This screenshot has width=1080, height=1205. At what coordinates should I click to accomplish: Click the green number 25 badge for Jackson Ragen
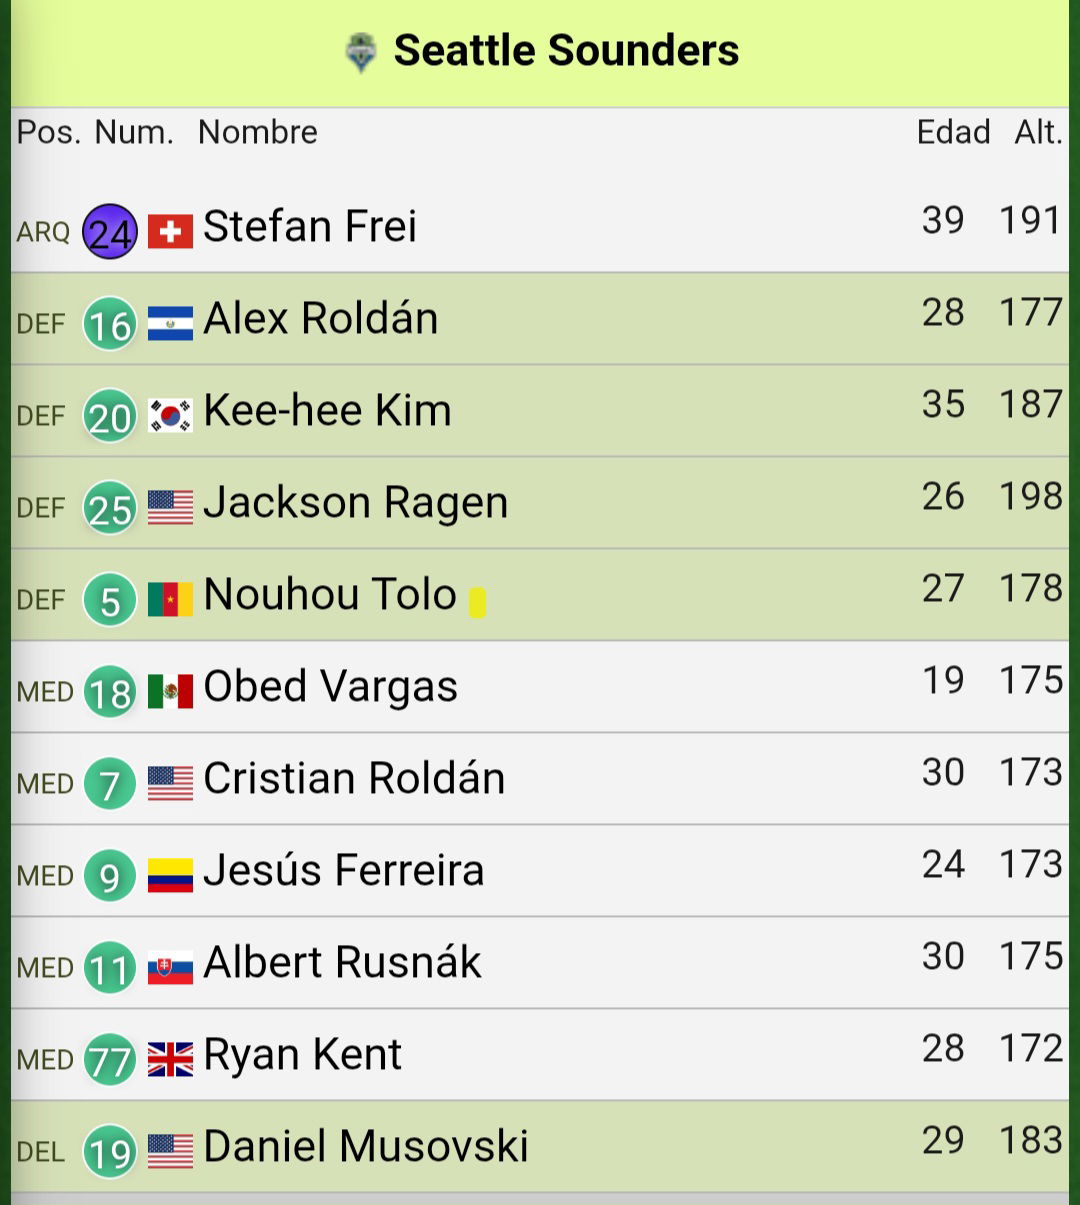110,507
